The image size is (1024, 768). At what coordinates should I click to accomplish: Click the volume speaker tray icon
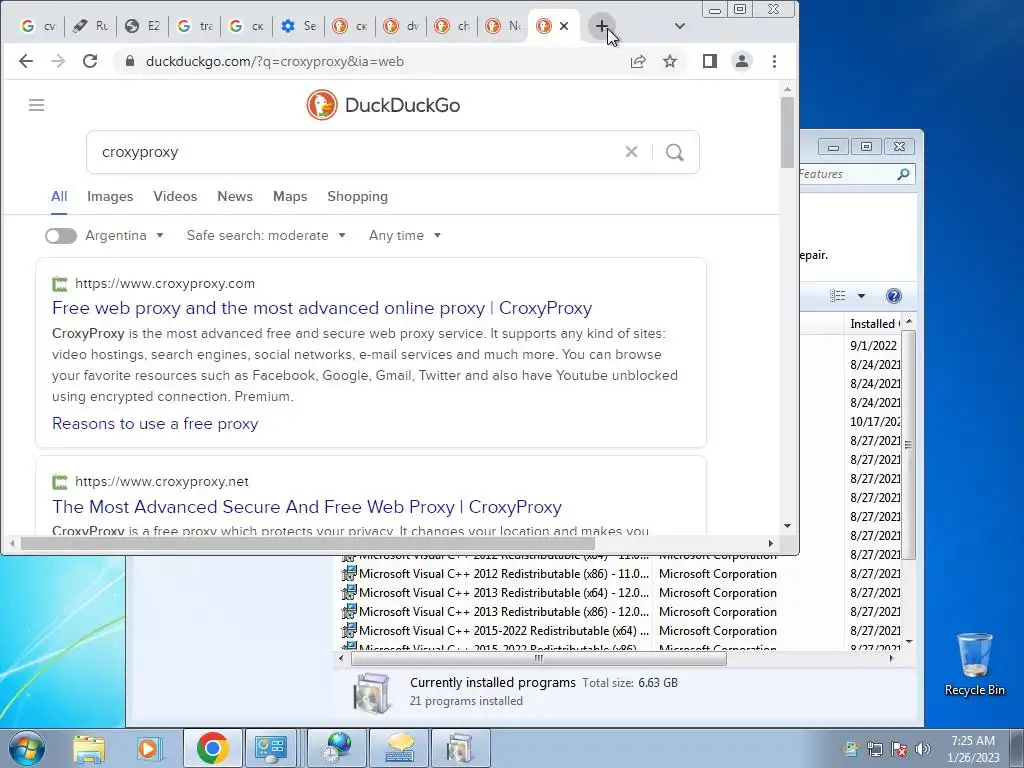pyautogui.click(x=923, y=748)
